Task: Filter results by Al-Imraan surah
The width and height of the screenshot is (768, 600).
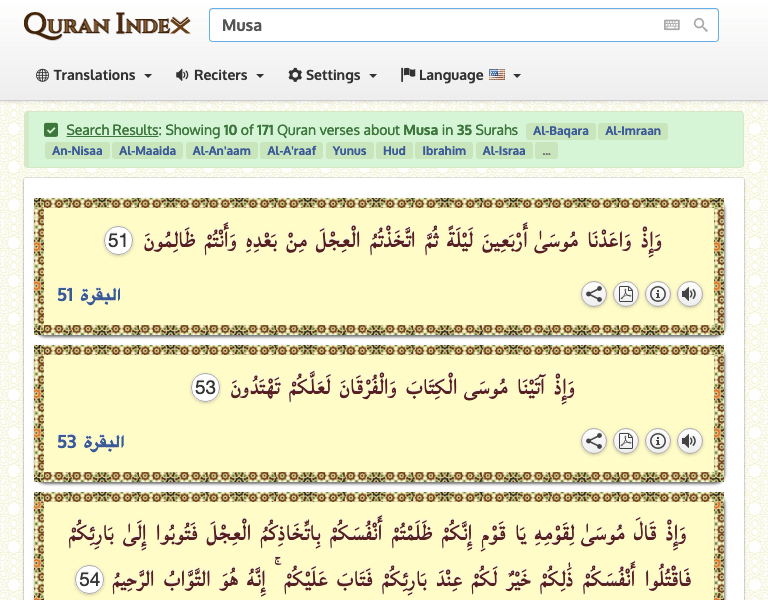Action: point(633,131)
